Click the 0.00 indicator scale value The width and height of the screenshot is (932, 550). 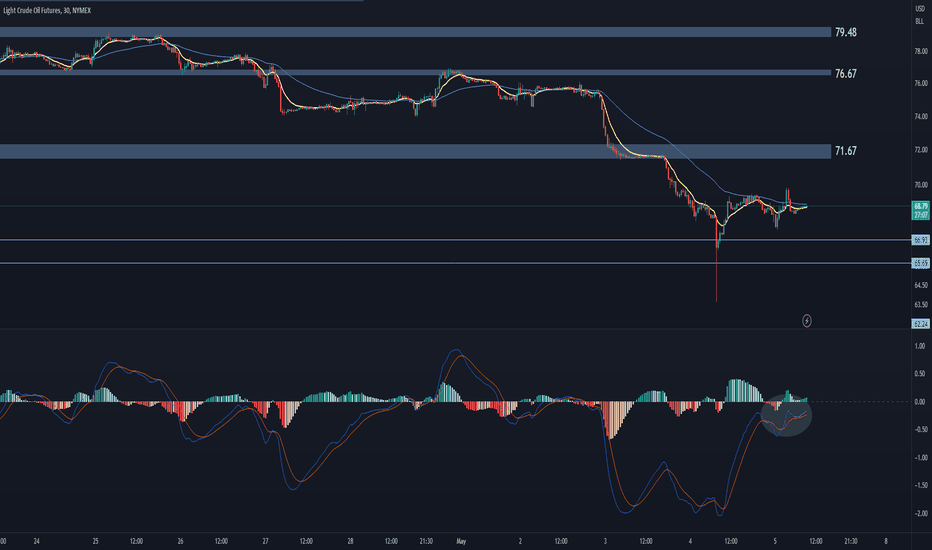pos(920,402)
